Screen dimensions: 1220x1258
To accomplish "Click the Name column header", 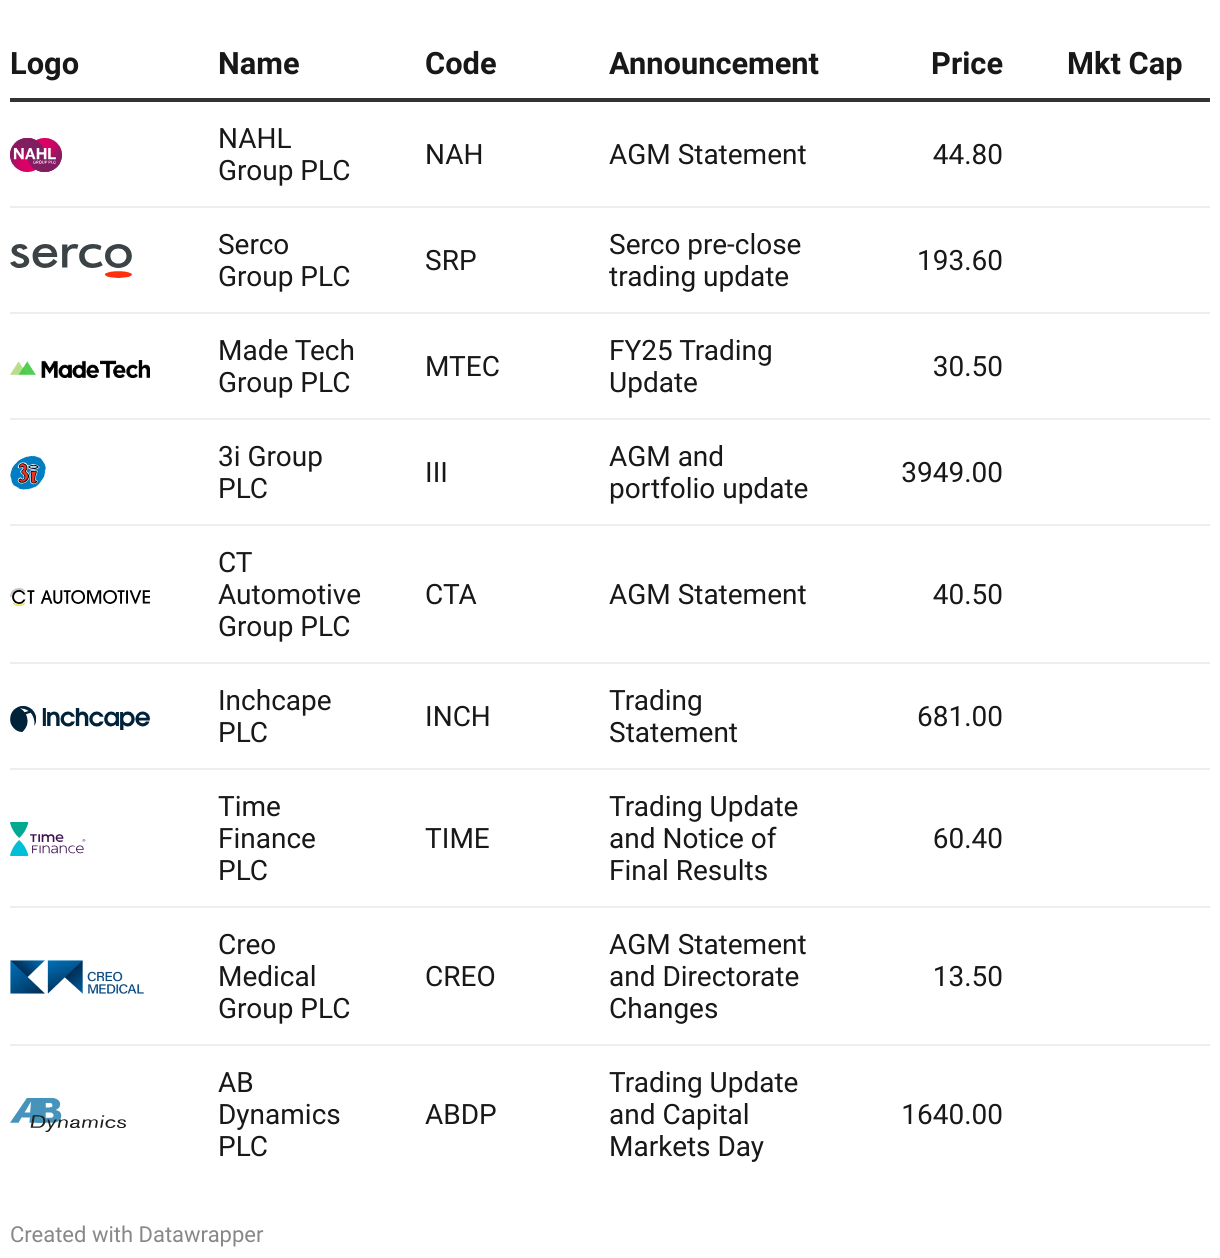I will click(259, 64).
